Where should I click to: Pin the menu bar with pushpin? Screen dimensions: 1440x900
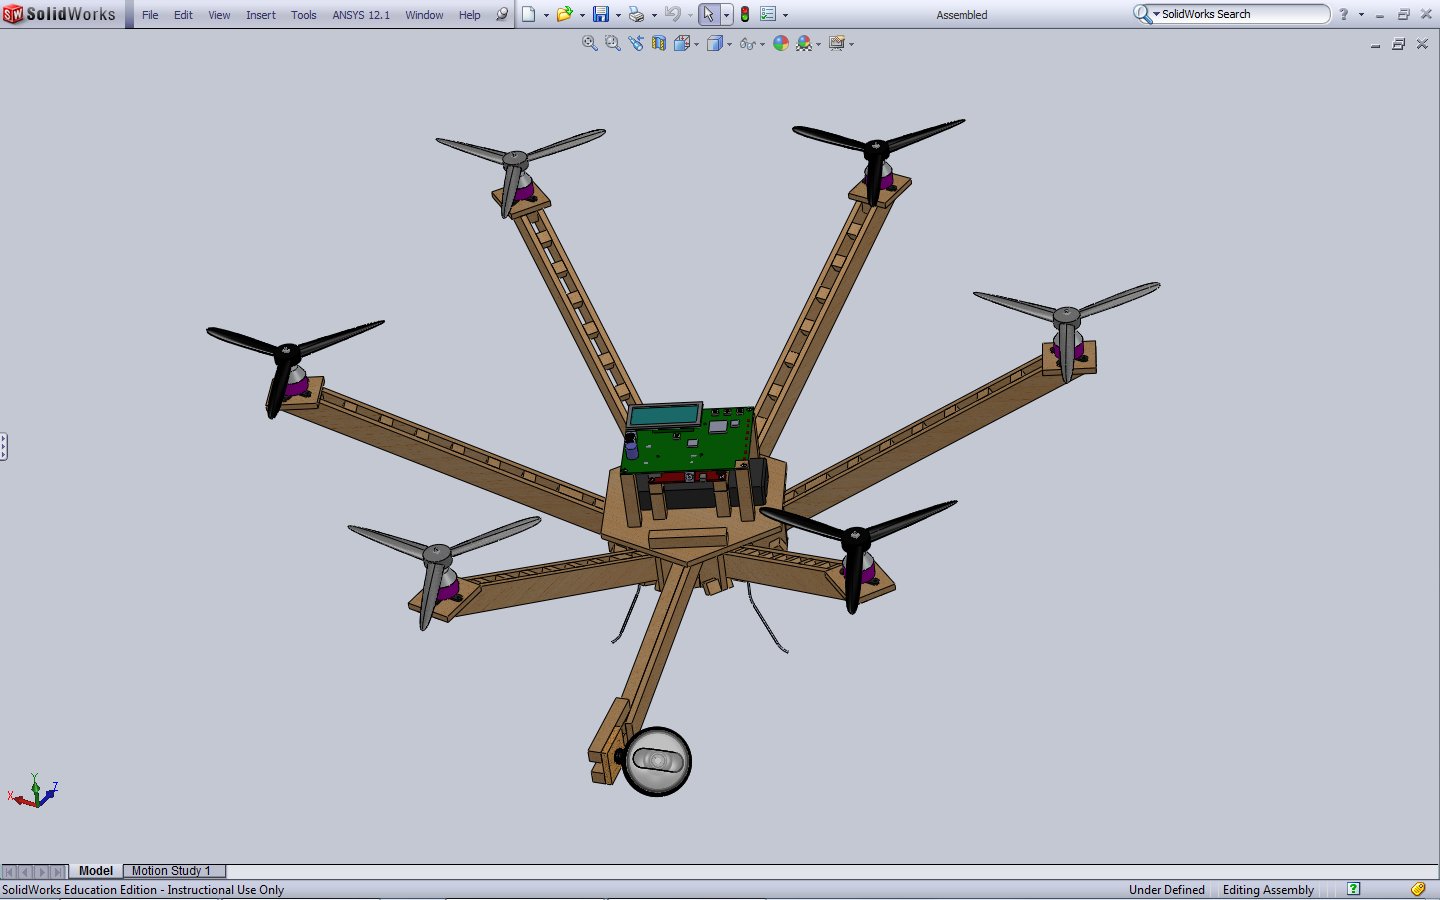tap(502, 14)
